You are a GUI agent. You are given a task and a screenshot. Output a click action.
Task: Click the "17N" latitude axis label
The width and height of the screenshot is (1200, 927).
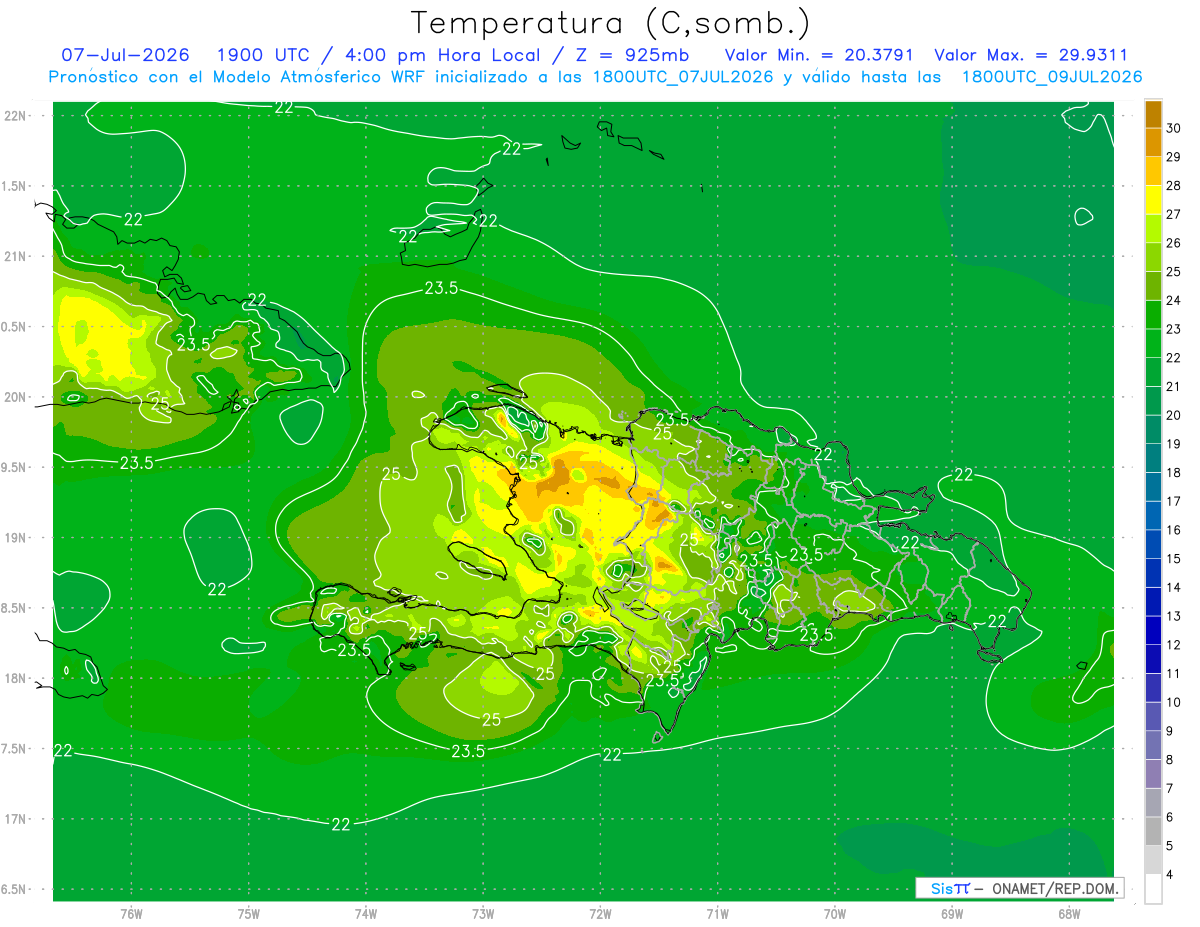(14, 819)
